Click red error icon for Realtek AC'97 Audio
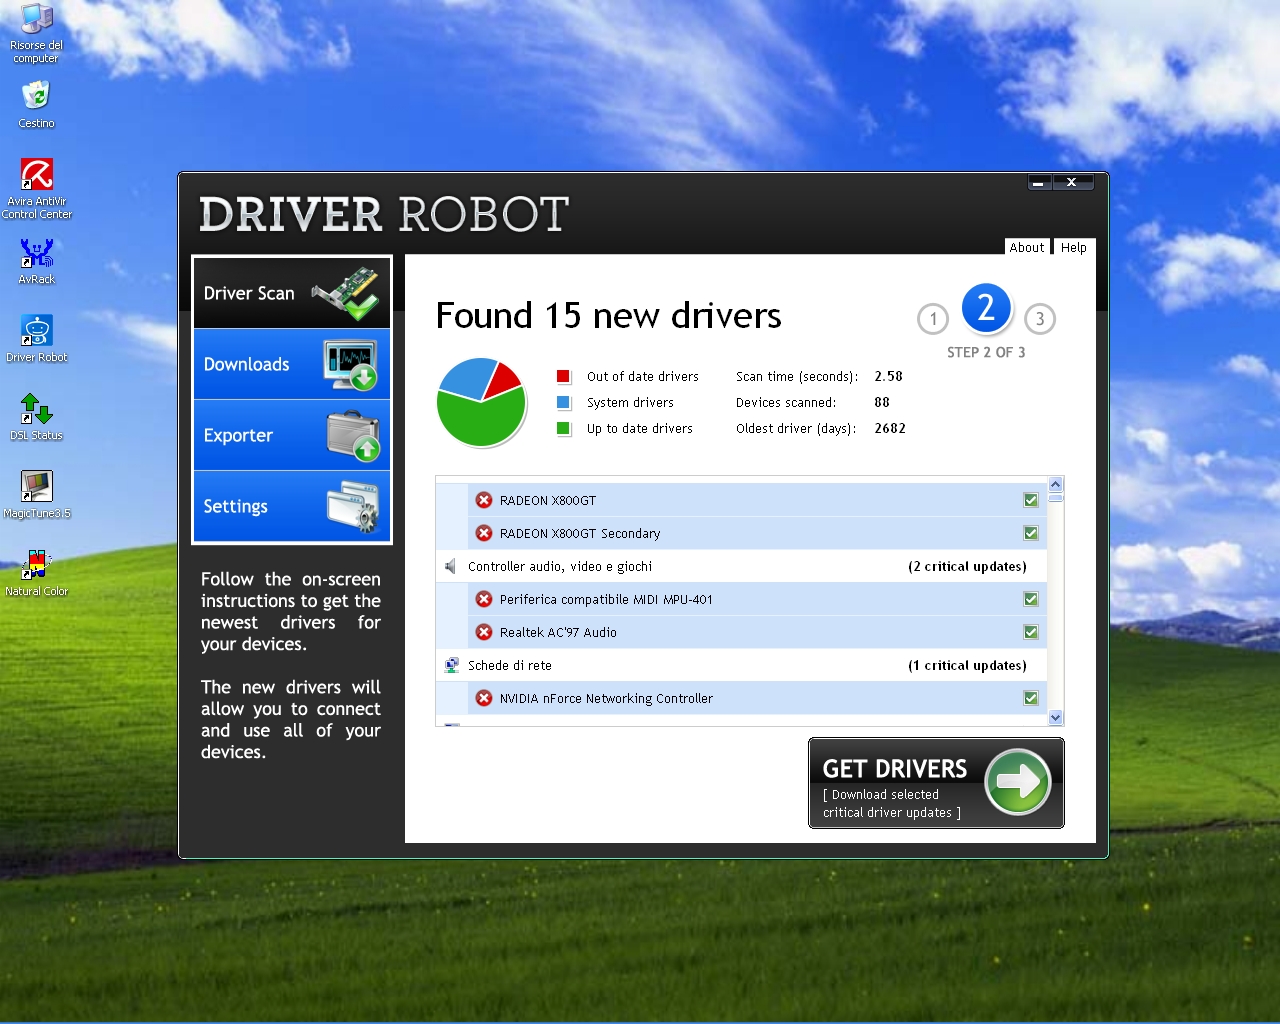The image size is (1280, 1024). click(x=484, y=632)
